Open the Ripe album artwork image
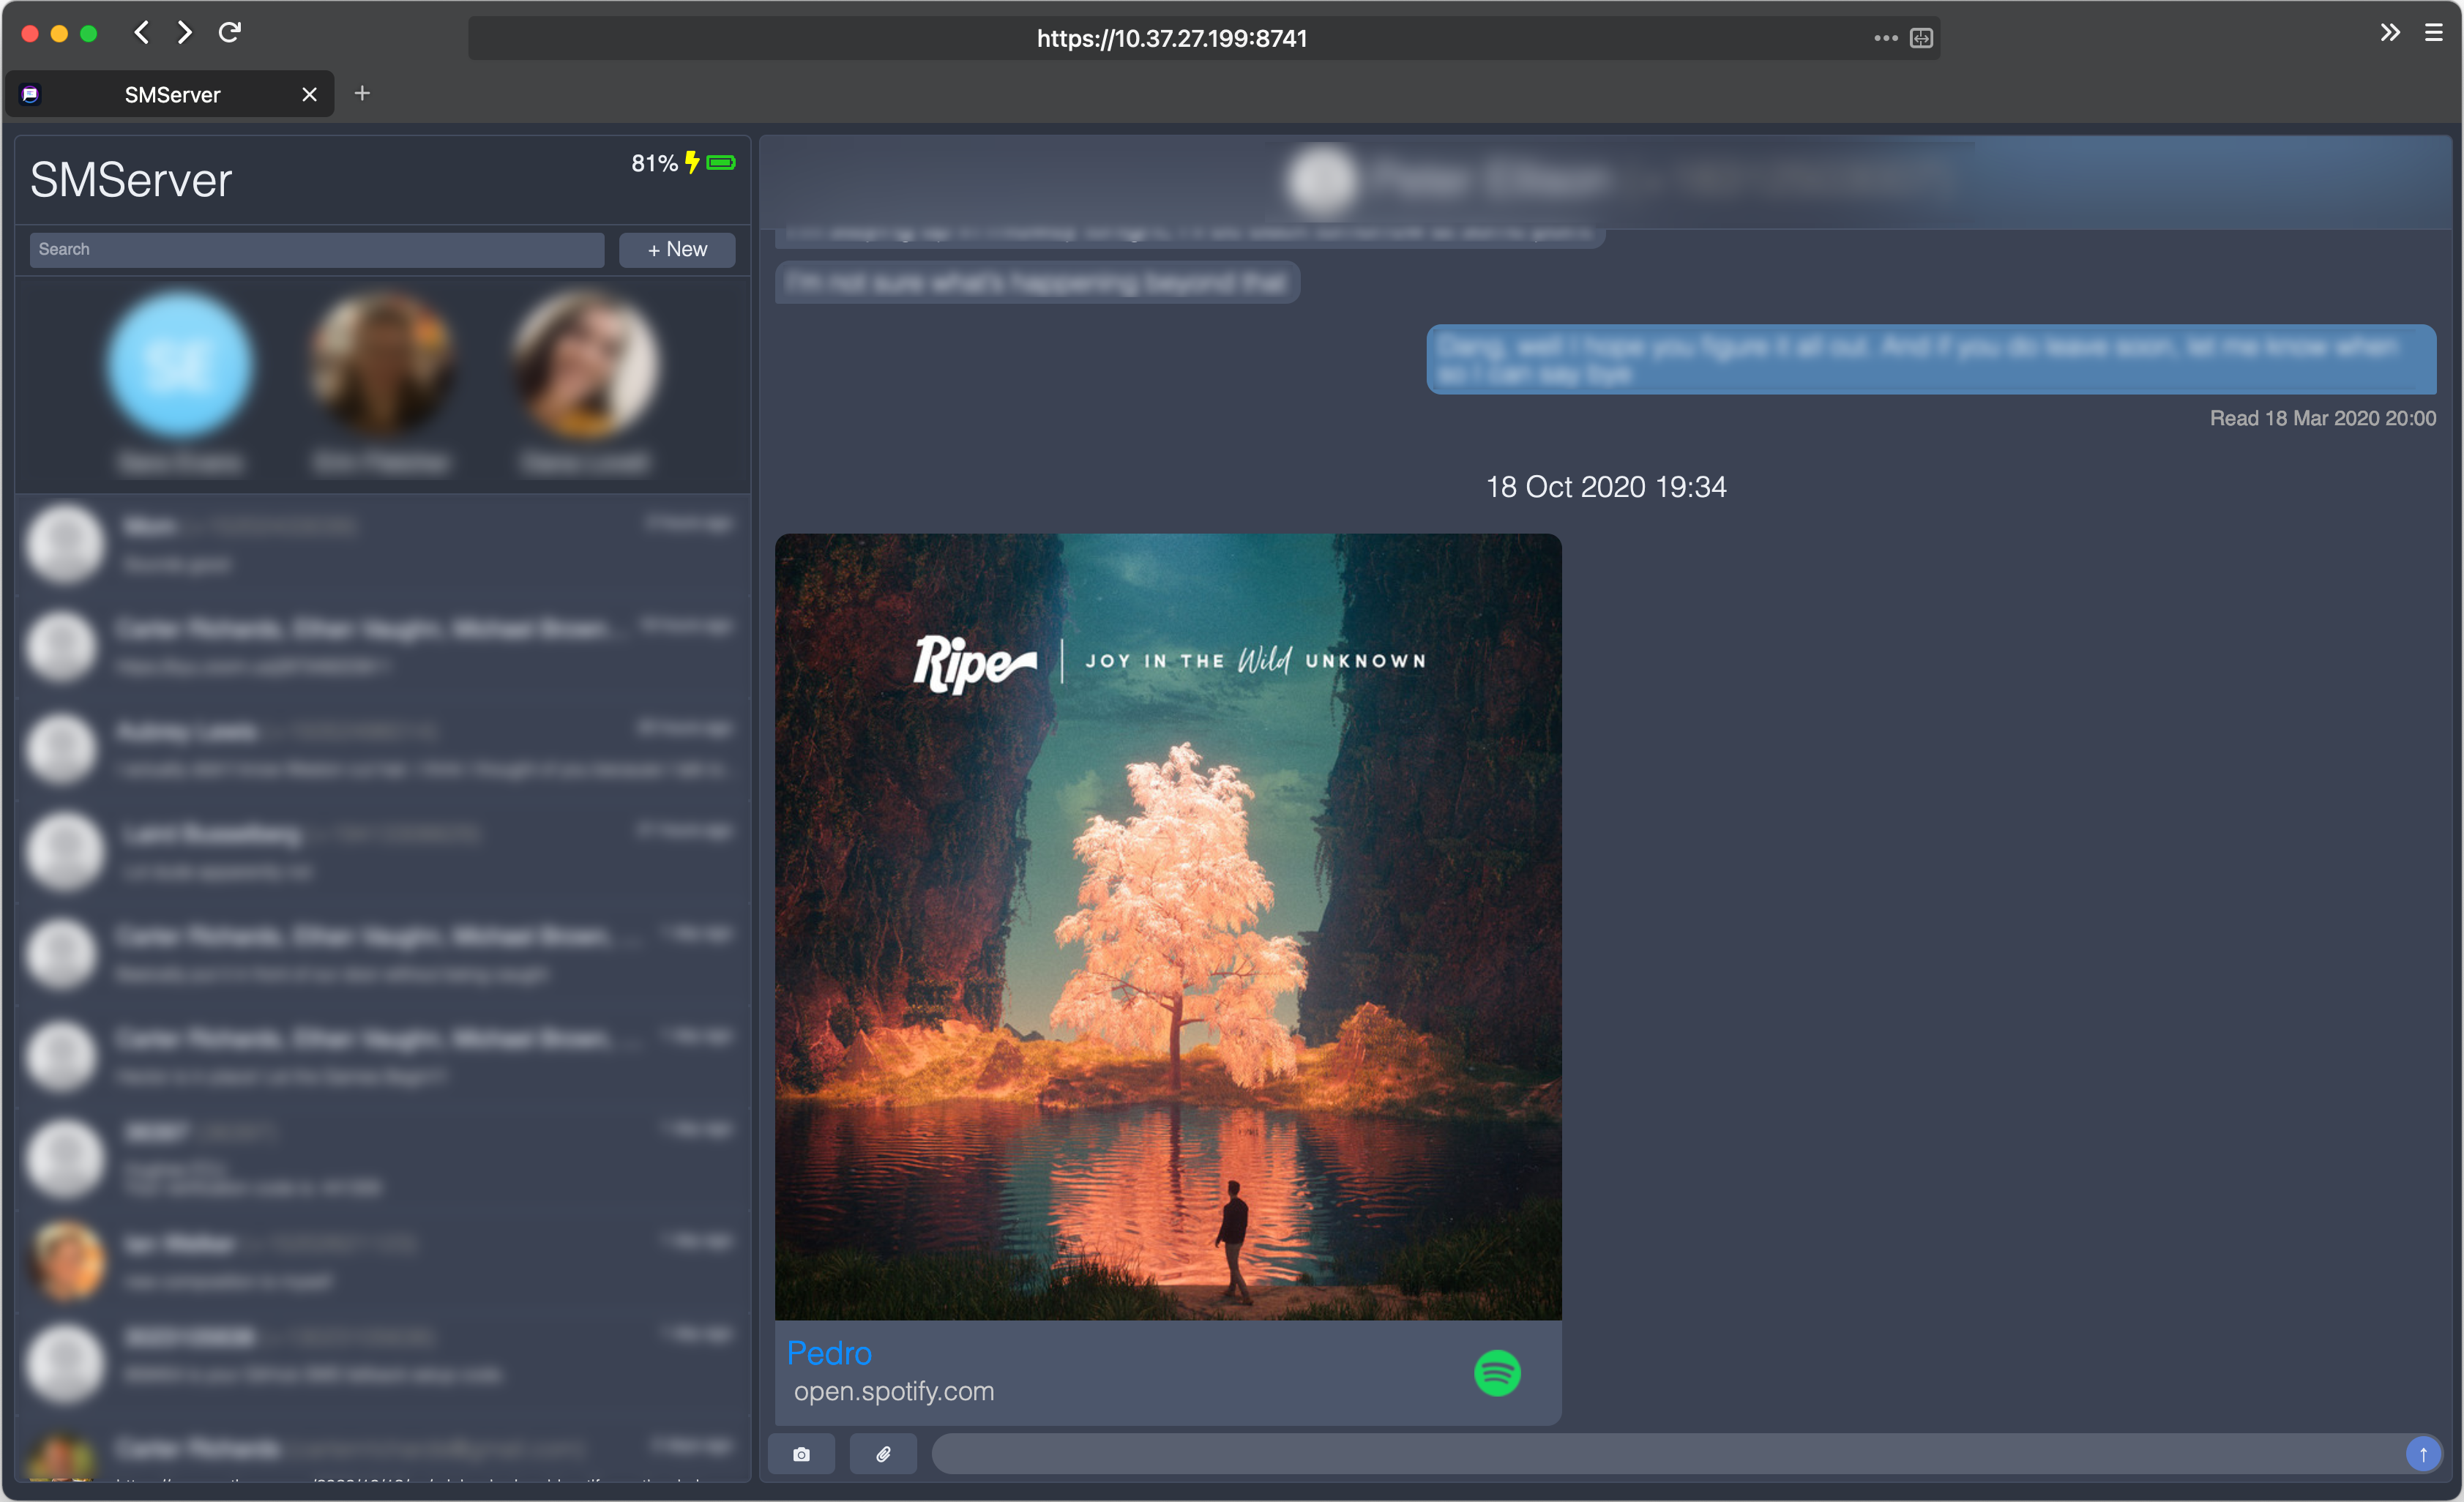This screenshot has width=2464, height=1502. point(1167,926)
